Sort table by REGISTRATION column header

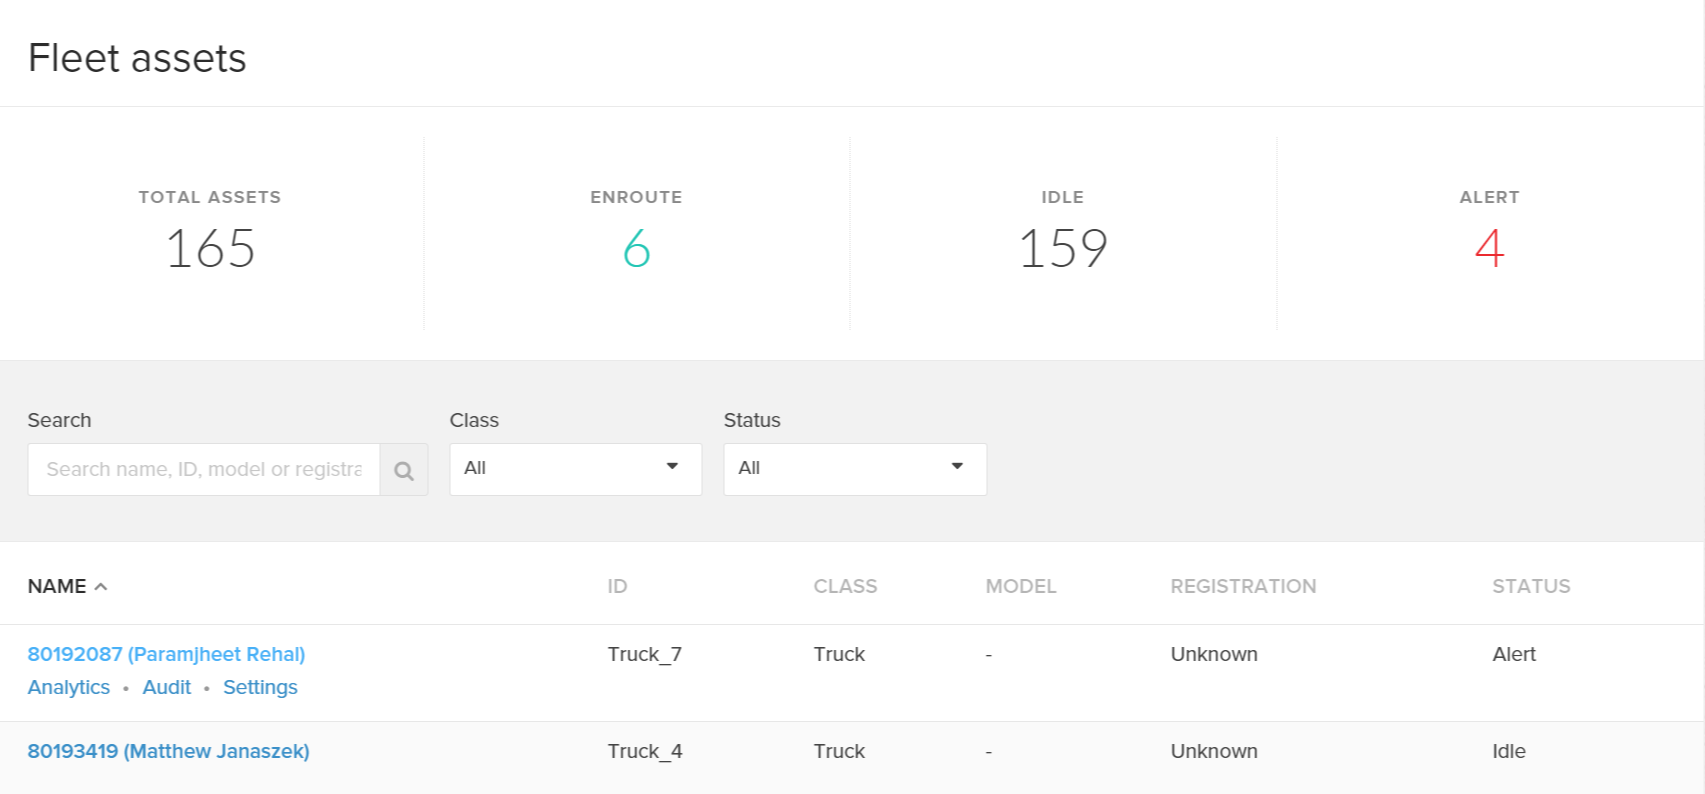pos(1243,587)
